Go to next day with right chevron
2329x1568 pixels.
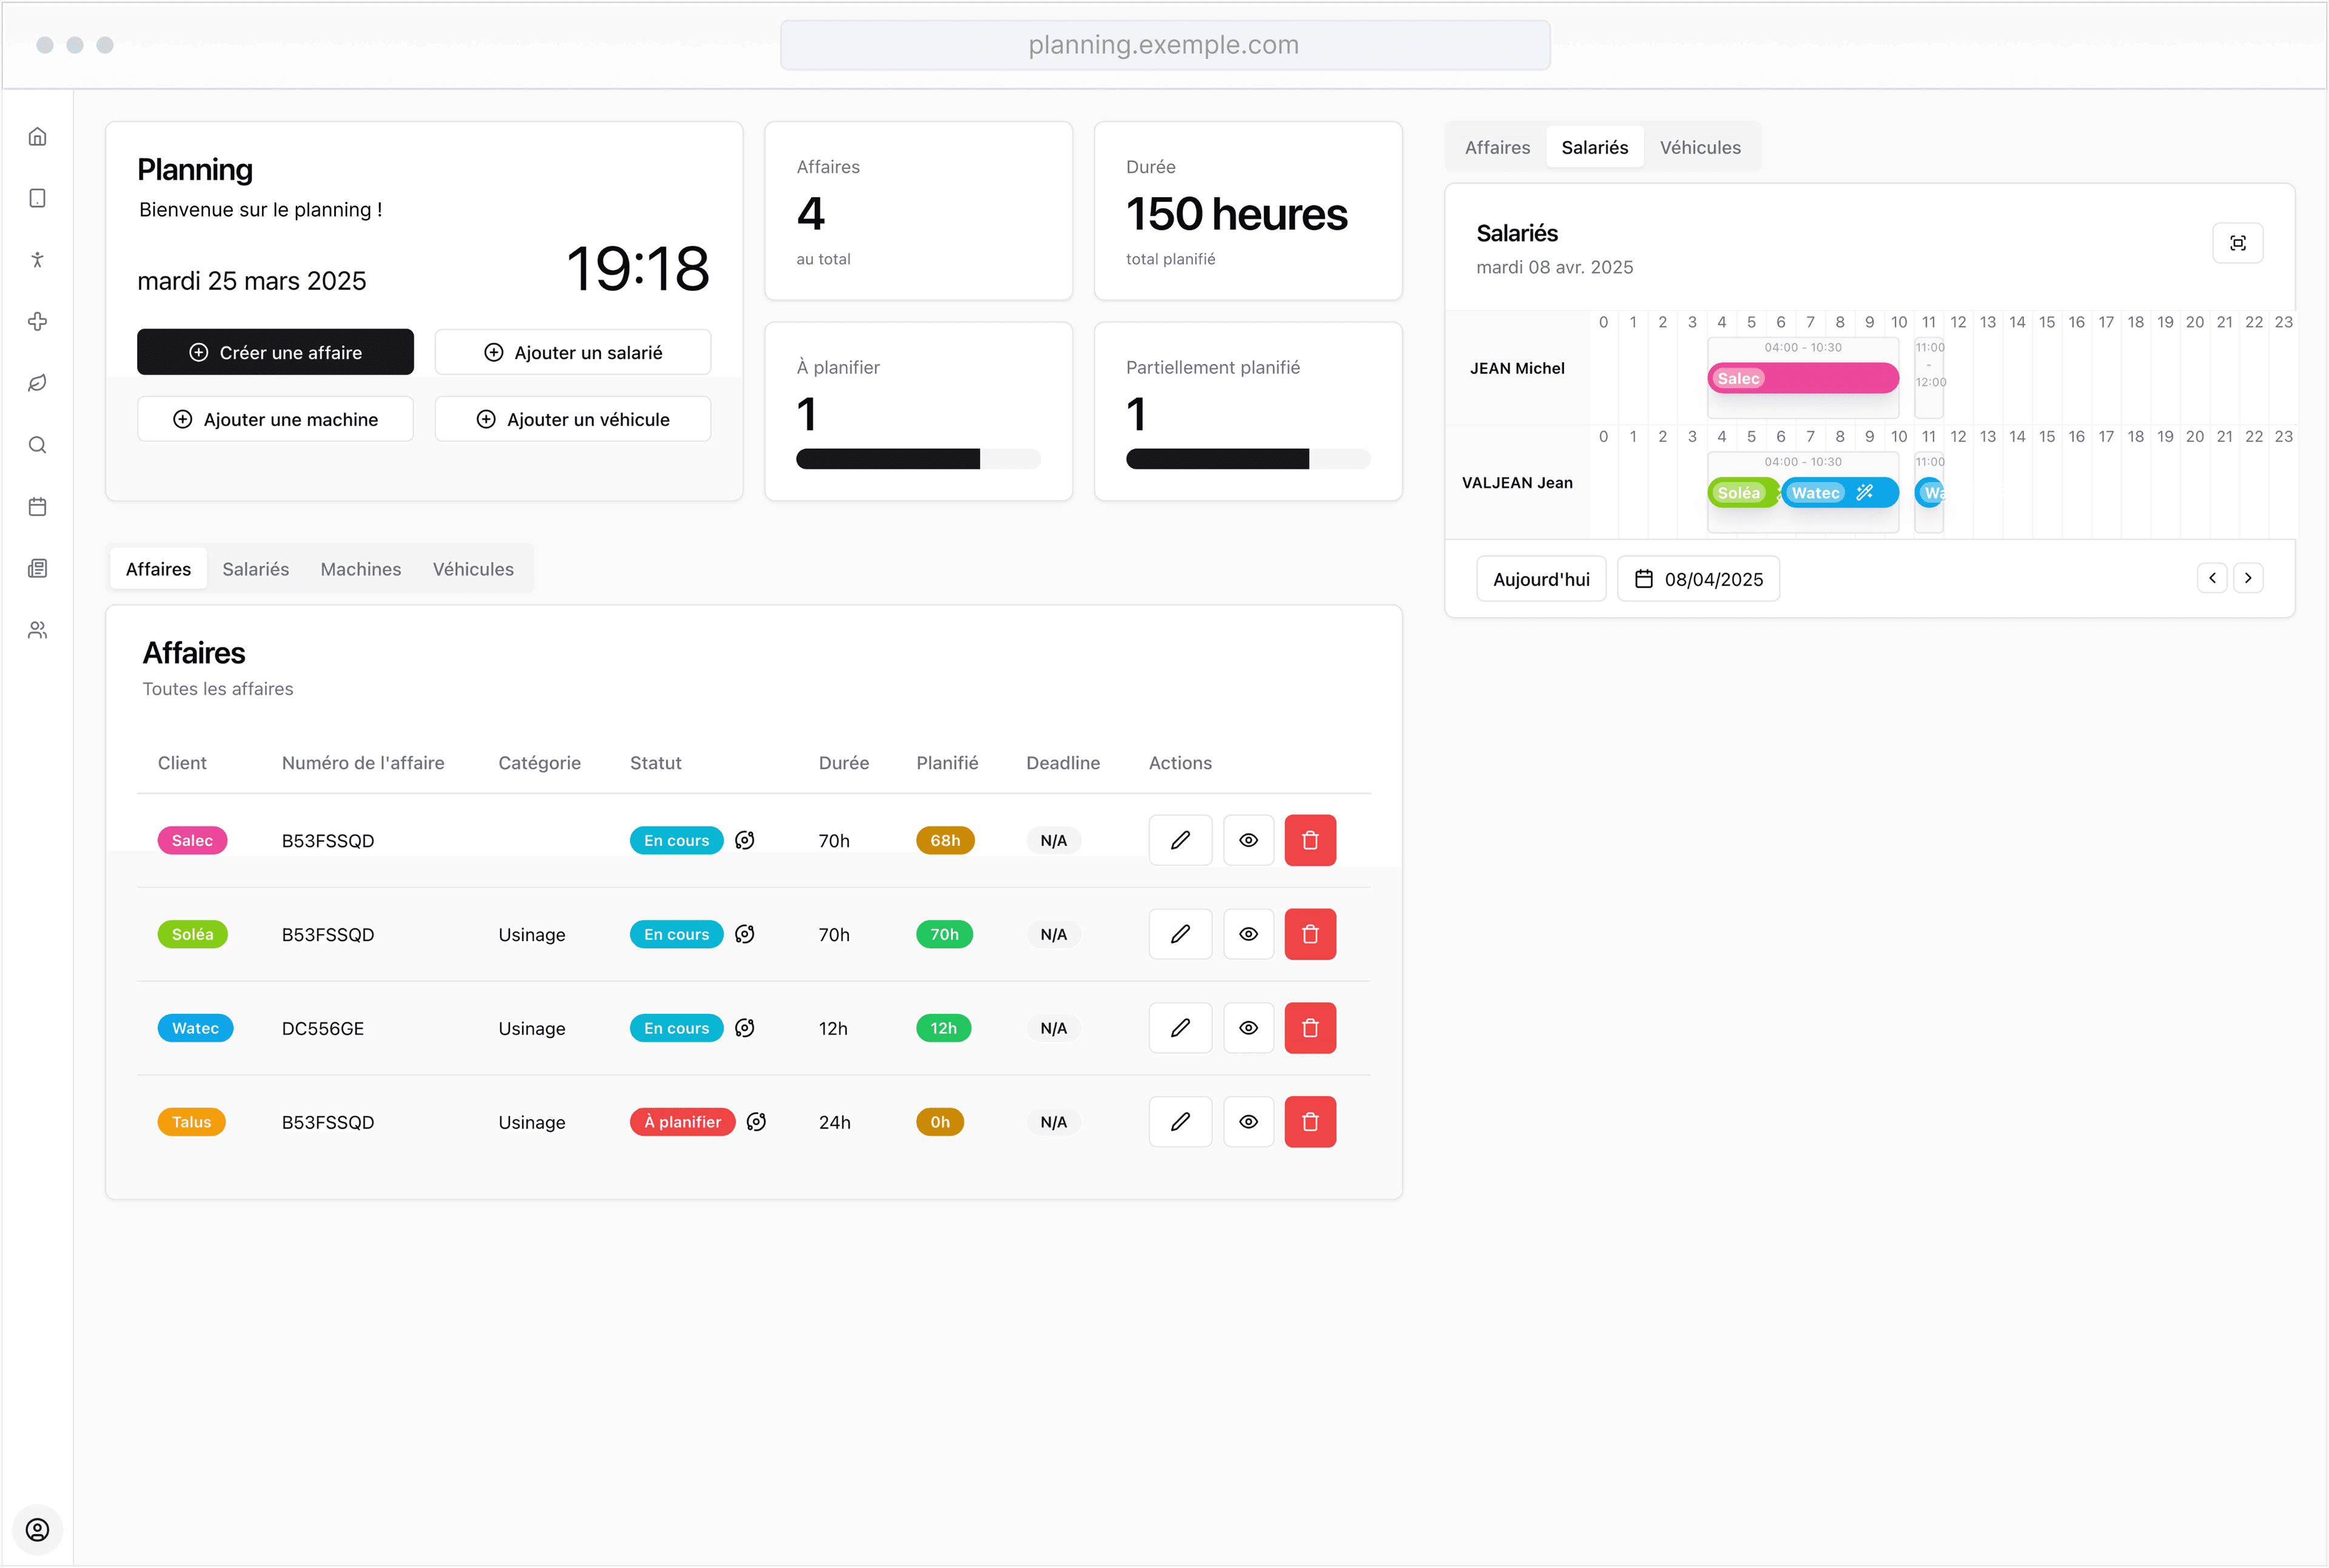[x=2247, y=578]
